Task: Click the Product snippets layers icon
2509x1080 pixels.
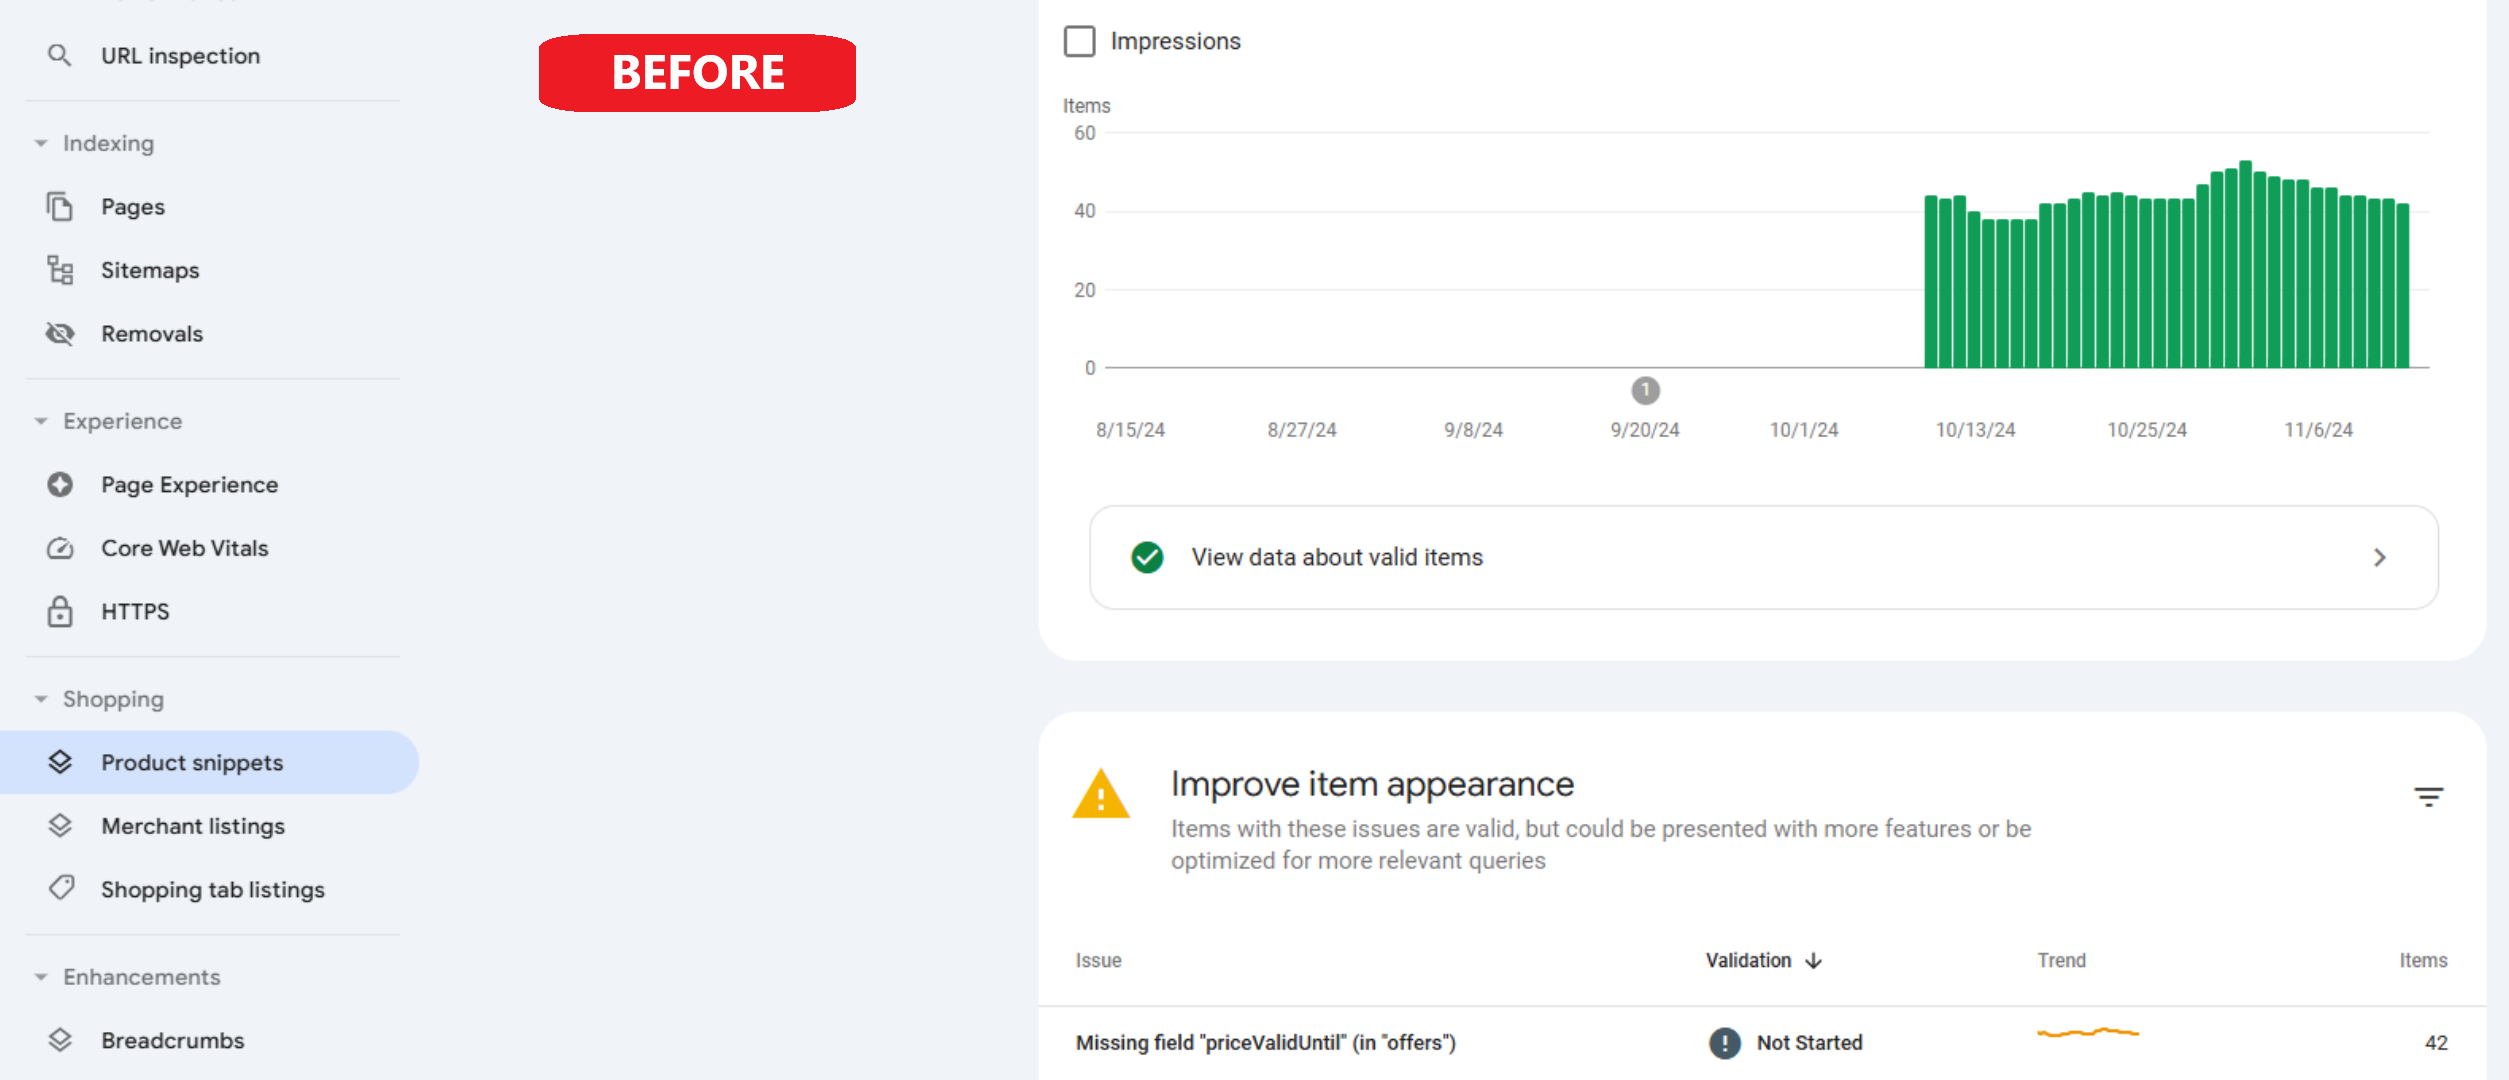Action: [x=60, y=762]
